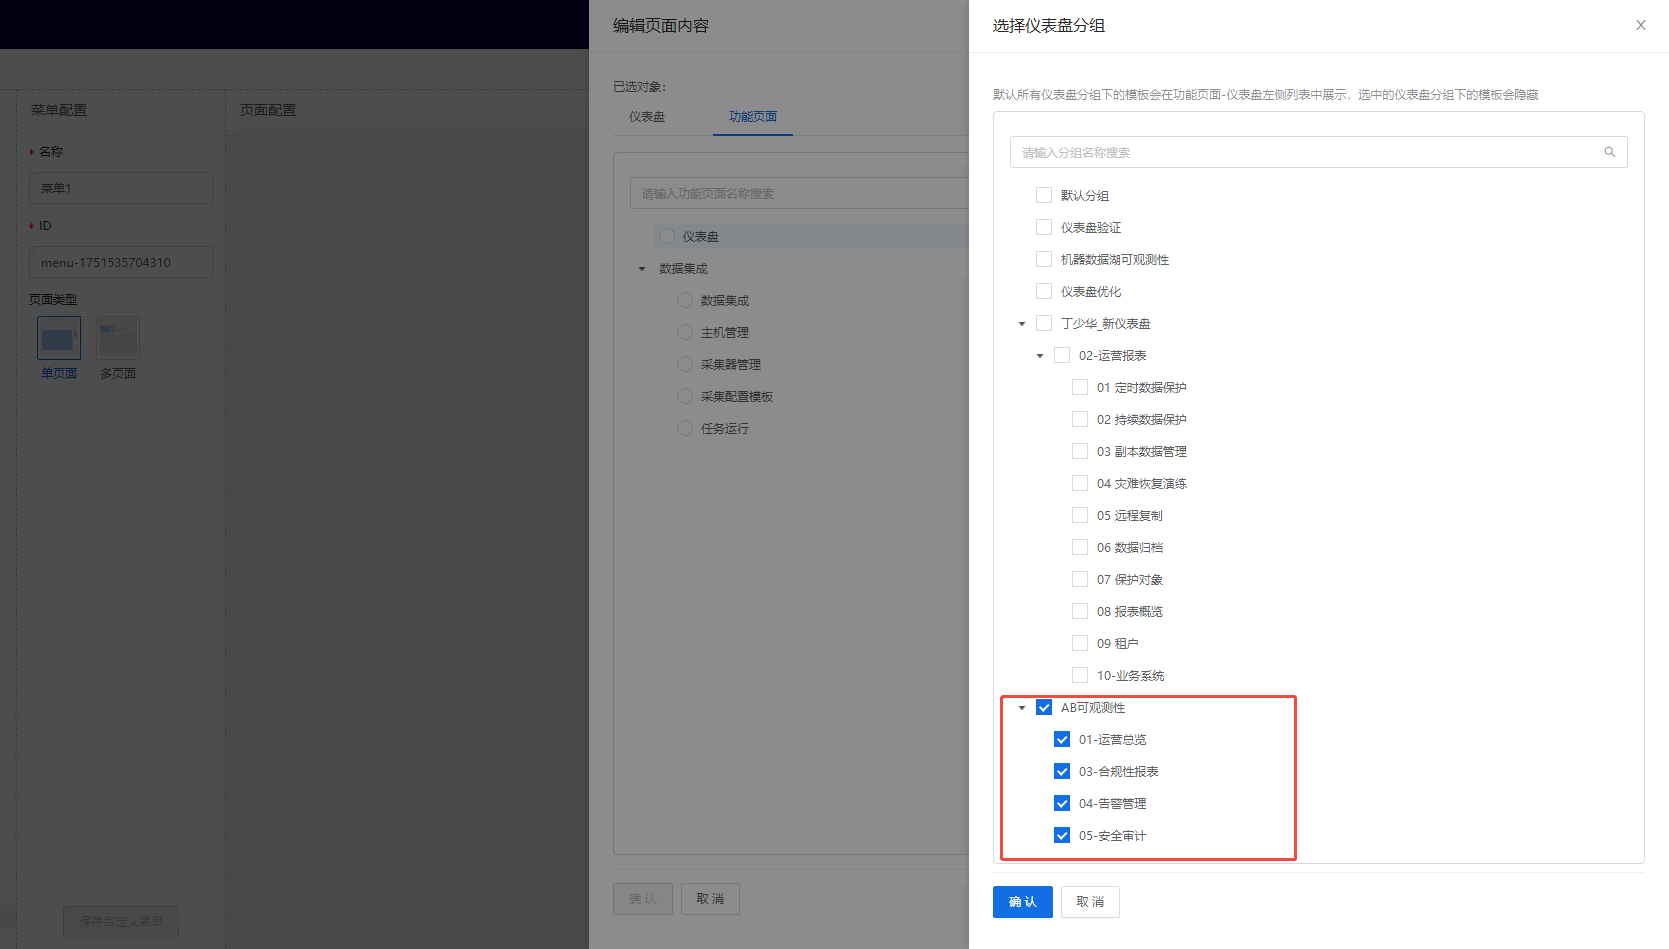
Task: Click 取消 in the 编辑页面内容 panel
Action: point(710,899)
